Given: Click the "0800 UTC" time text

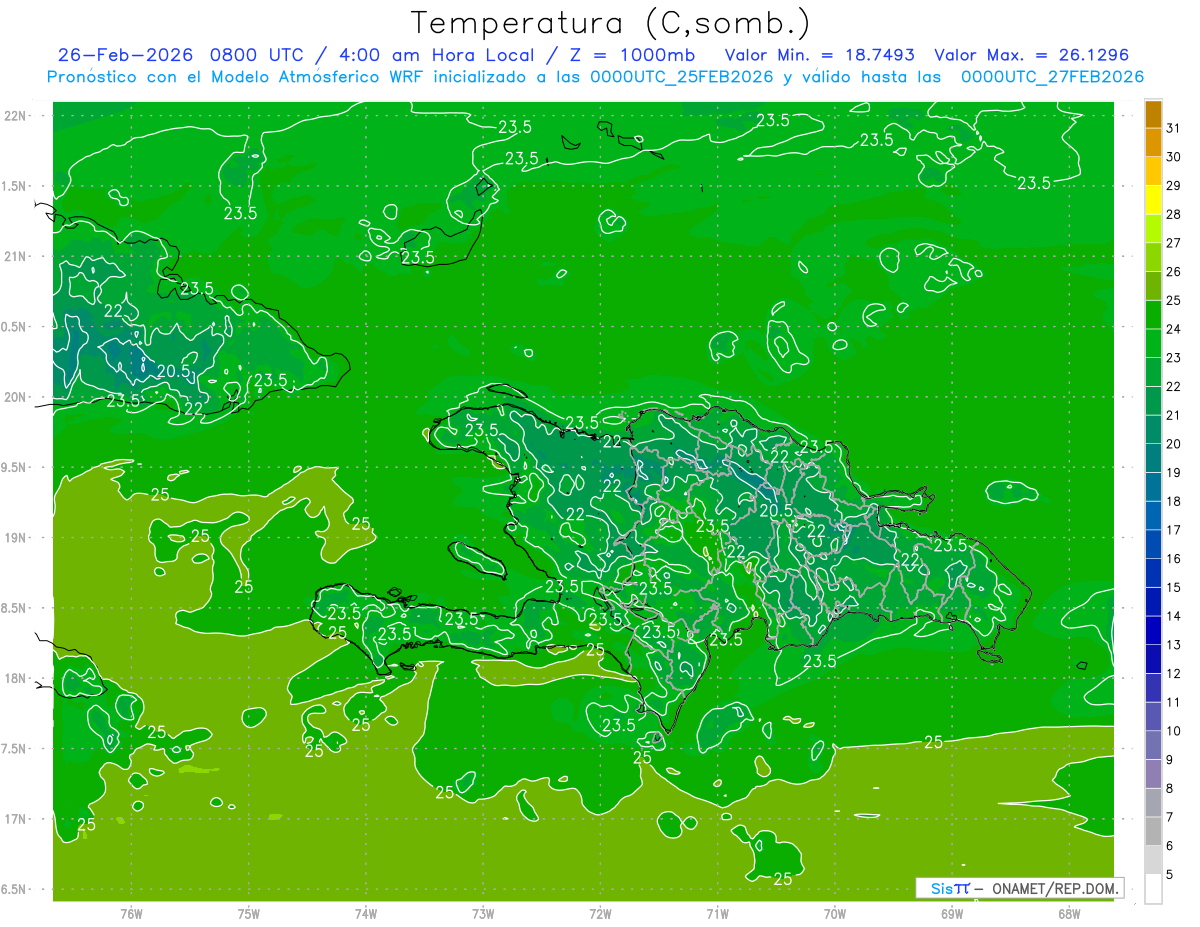Looking at the screenshot, I should point(257,54).
